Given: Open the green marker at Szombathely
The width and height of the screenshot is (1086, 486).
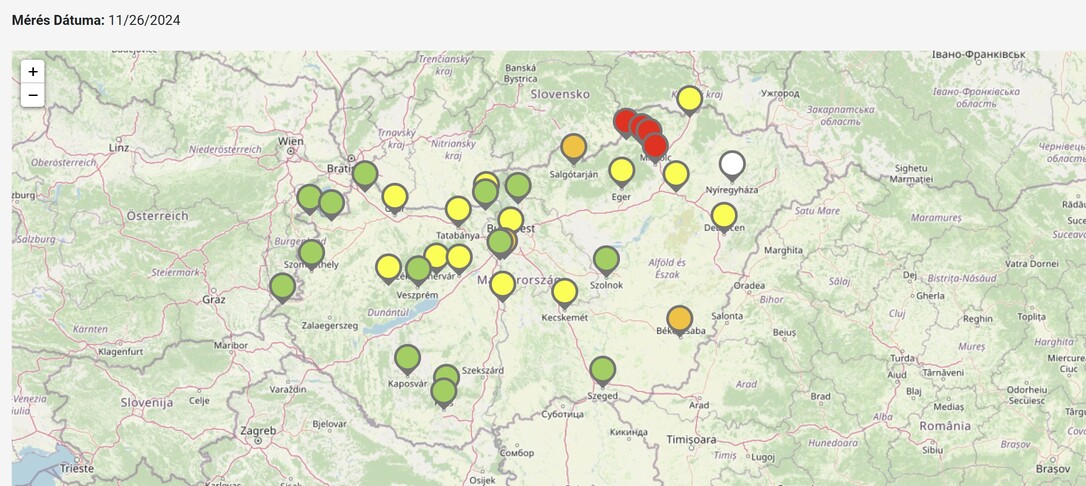Looking at the screenshot, I should [312, 255].
